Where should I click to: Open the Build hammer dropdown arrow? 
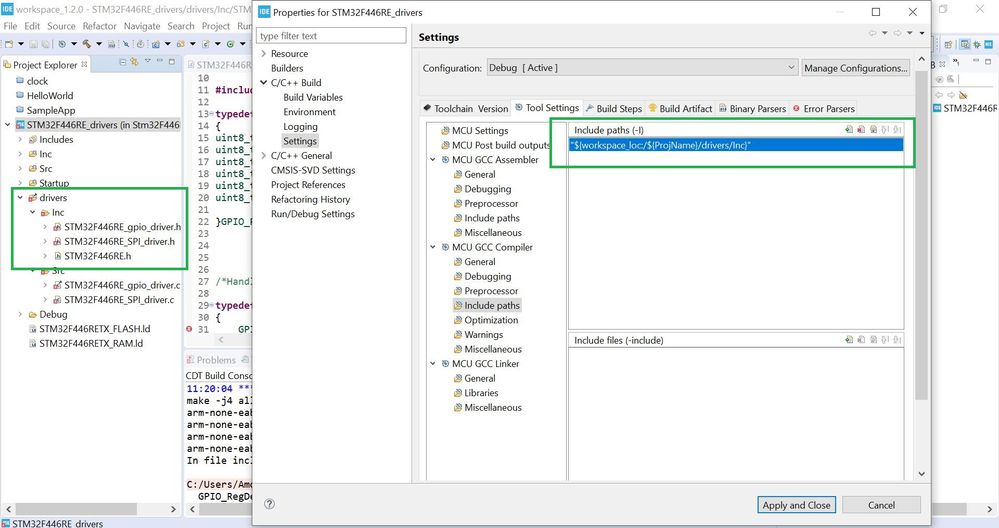pyautogui.click(x=99, y=44)
